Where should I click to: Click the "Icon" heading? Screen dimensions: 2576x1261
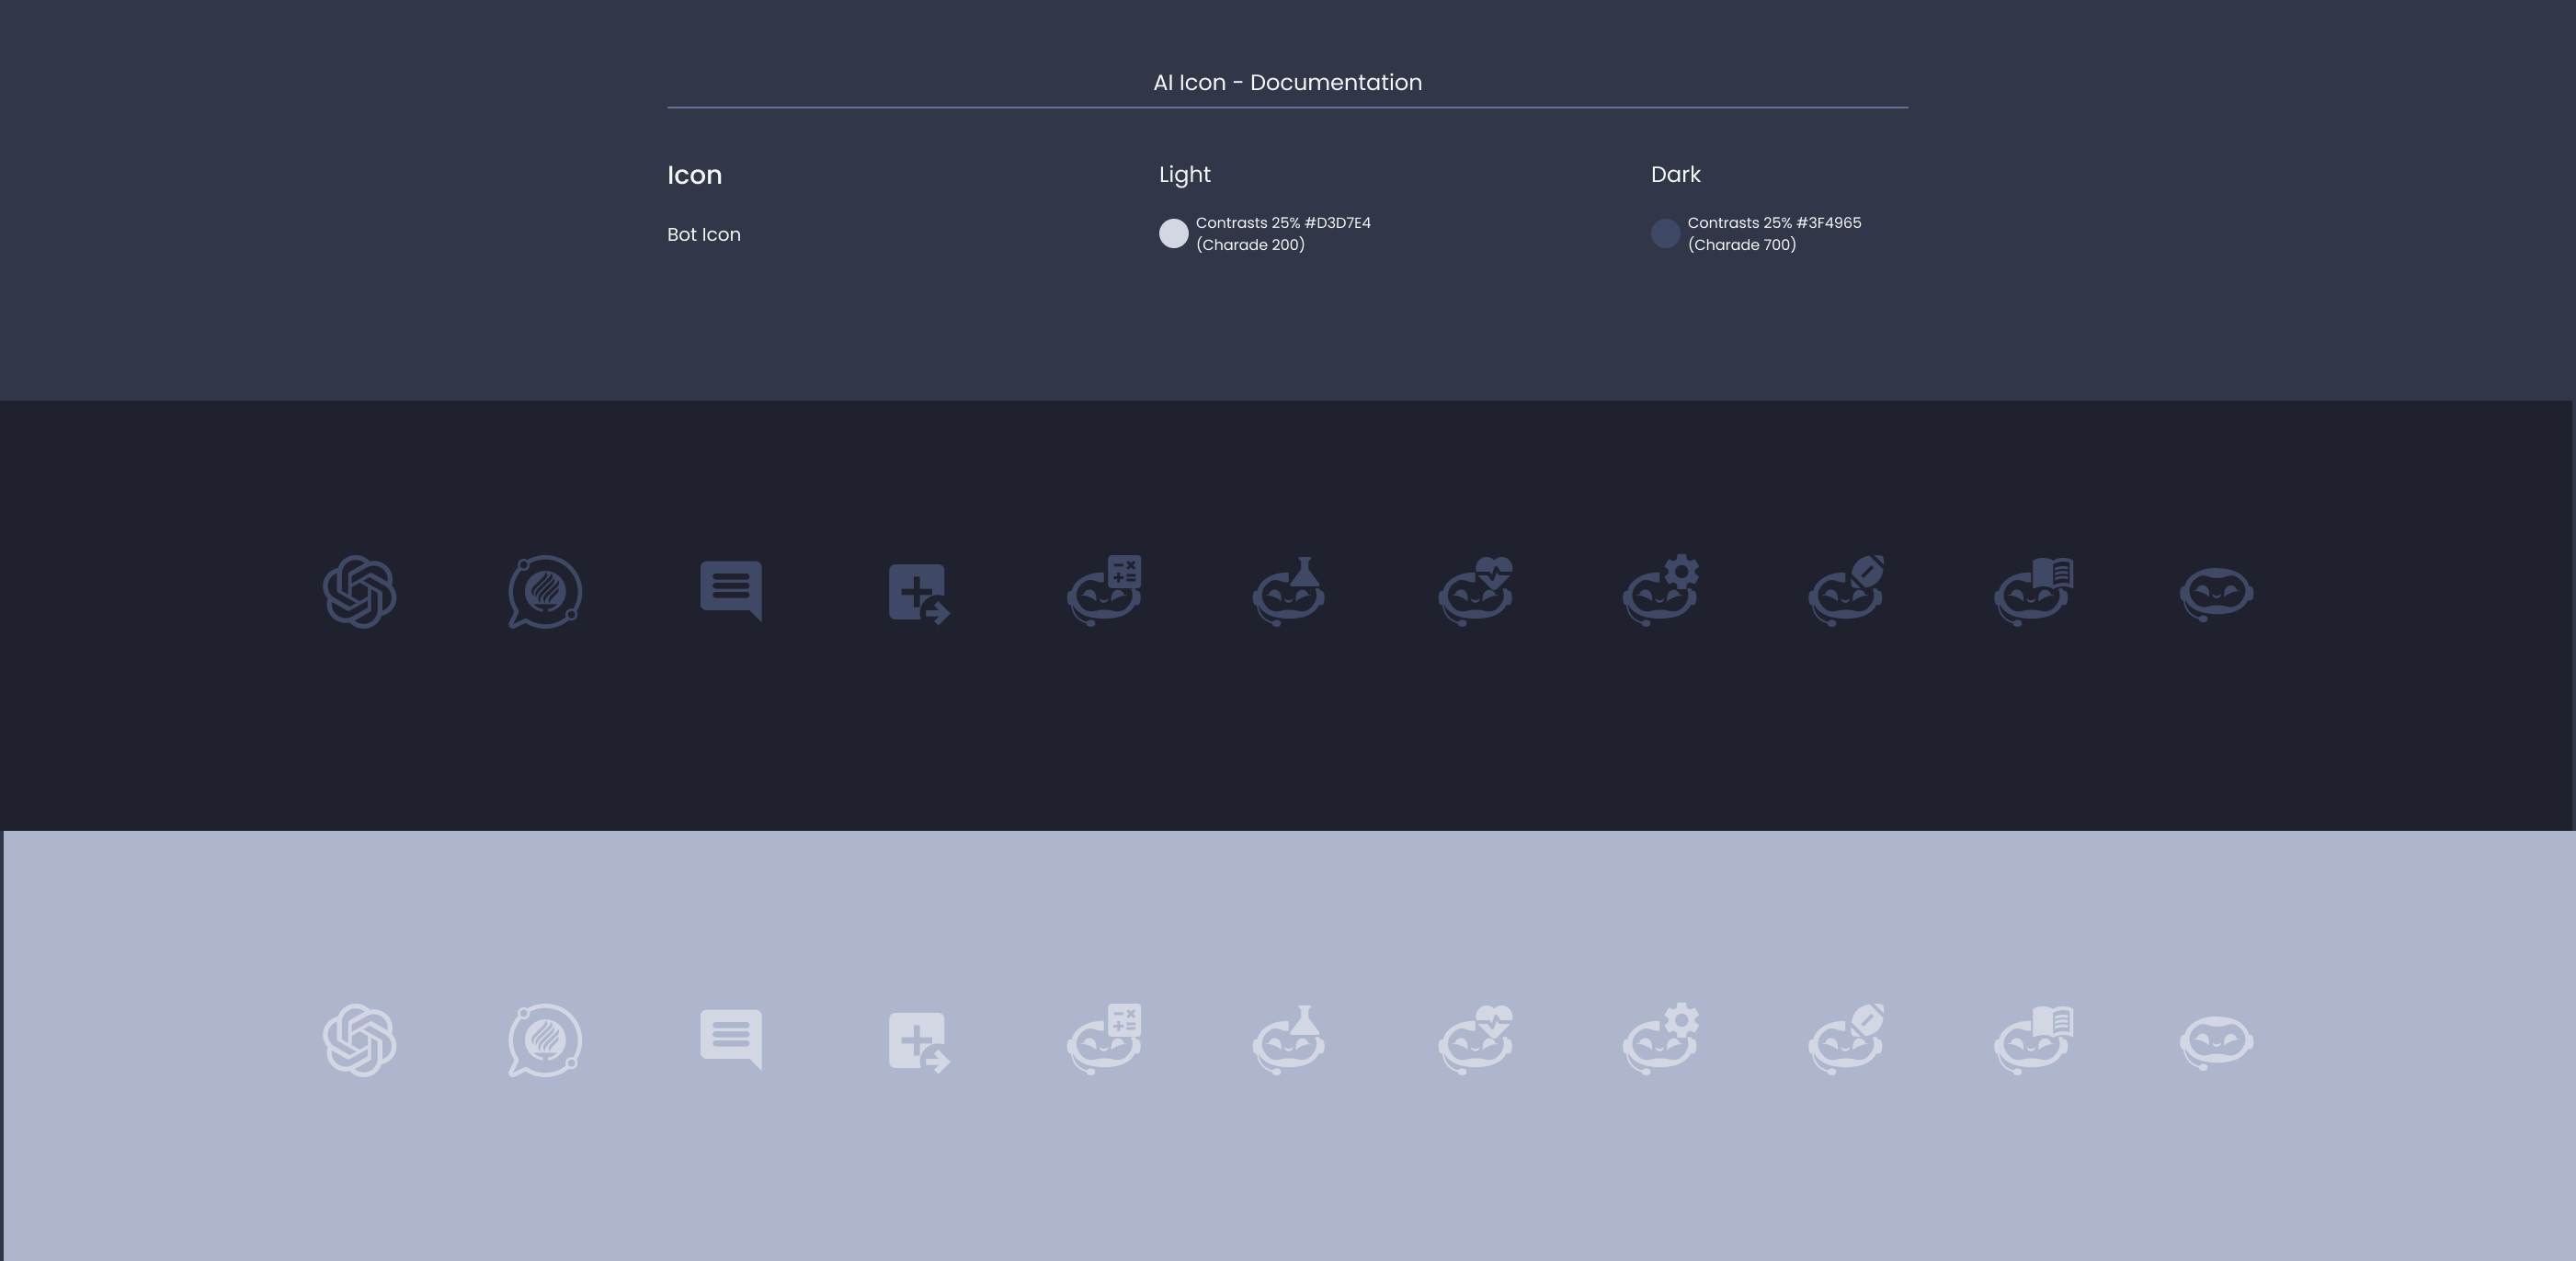(x=694, y=175)
